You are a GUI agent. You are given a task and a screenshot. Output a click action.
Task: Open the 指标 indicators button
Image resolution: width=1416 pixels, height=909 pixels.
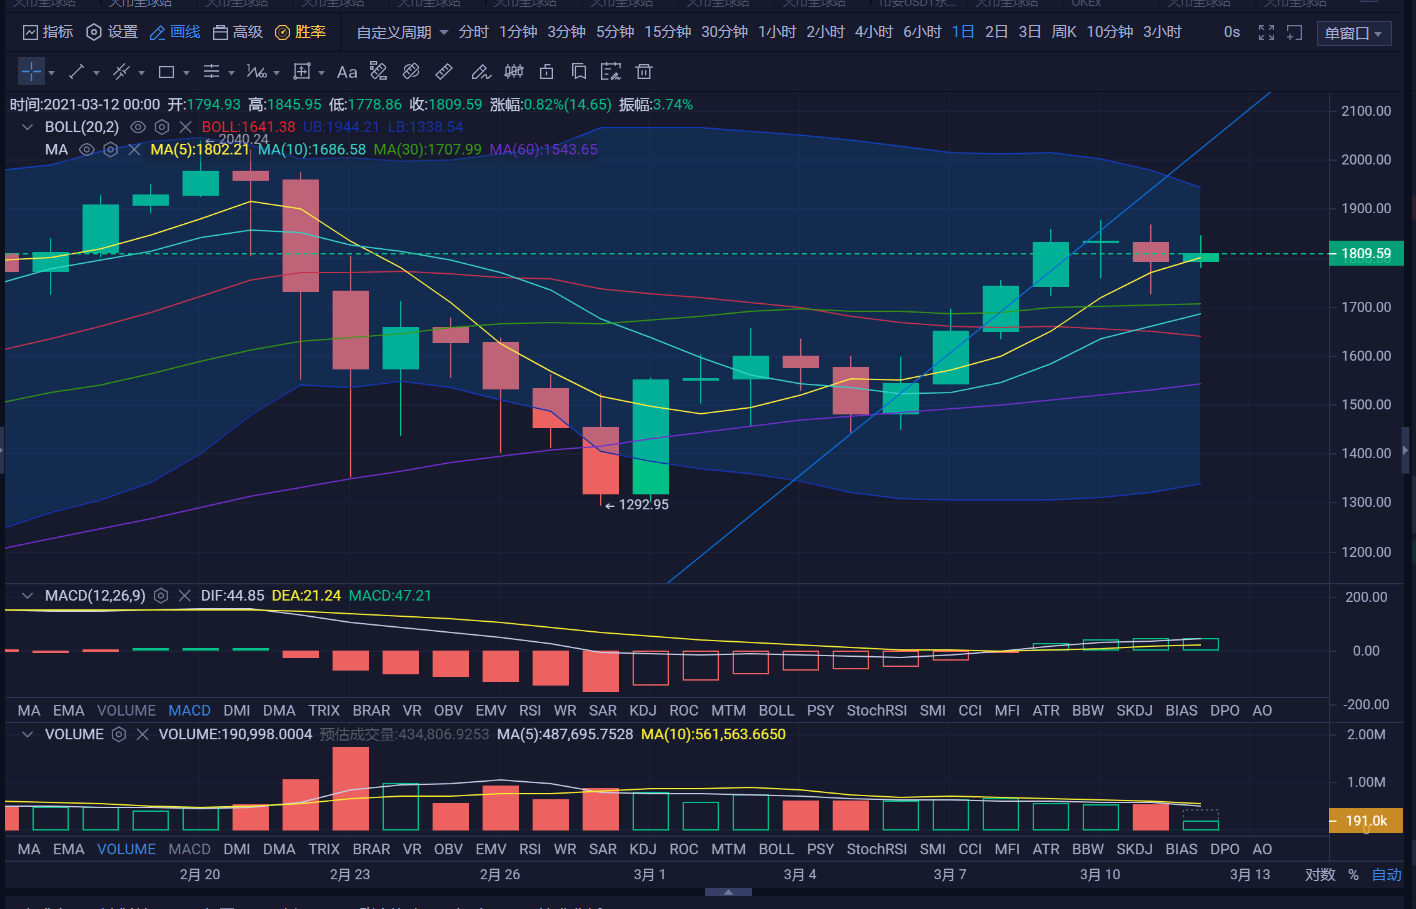[48, 32]
